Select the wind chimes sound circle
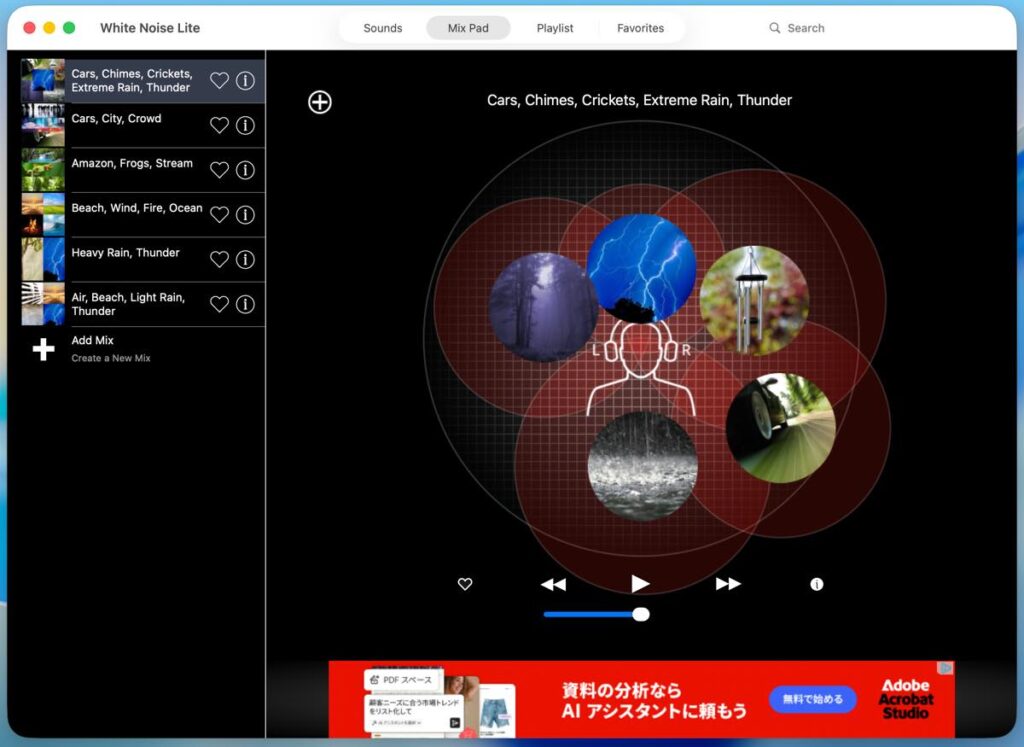 click(x=754, y=299)
